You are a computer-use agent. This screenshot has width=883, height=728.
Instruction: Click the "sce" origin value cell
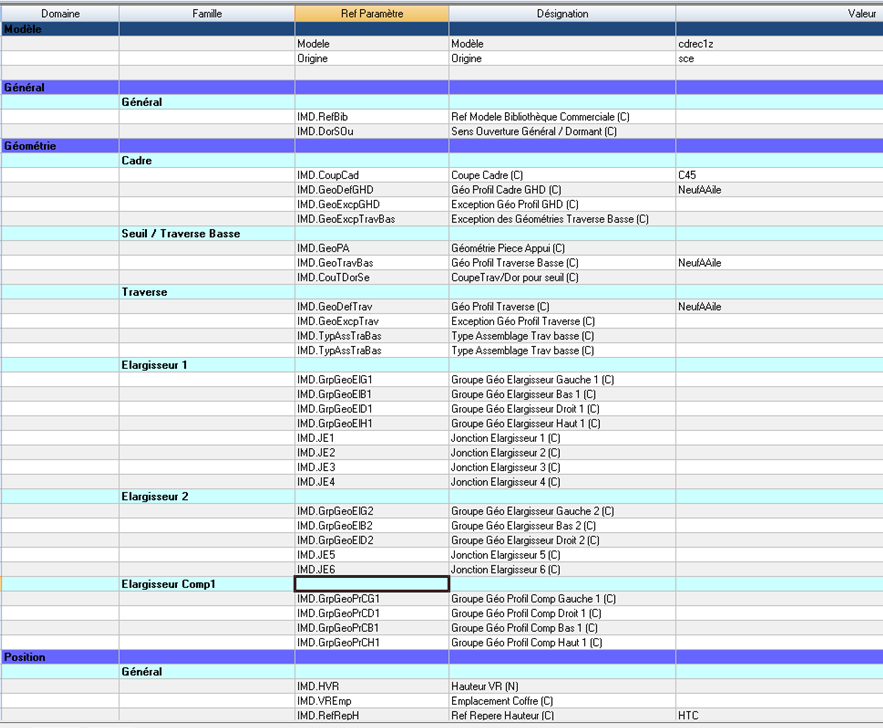778,59
